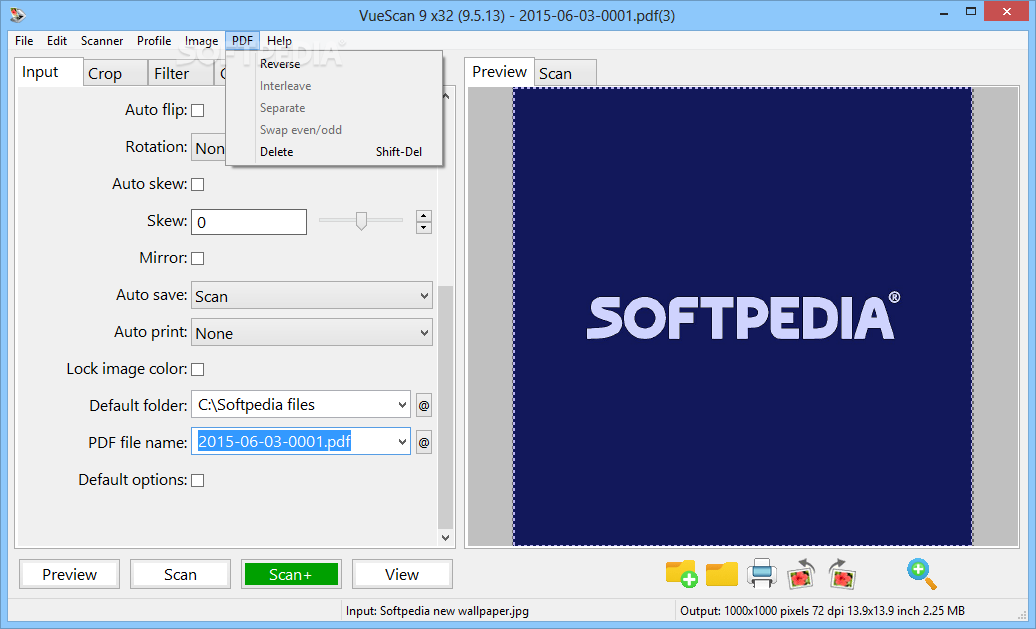This screenshot has width=1036, height=629.
Task: Open the File menu
Action: pos(24,41)
